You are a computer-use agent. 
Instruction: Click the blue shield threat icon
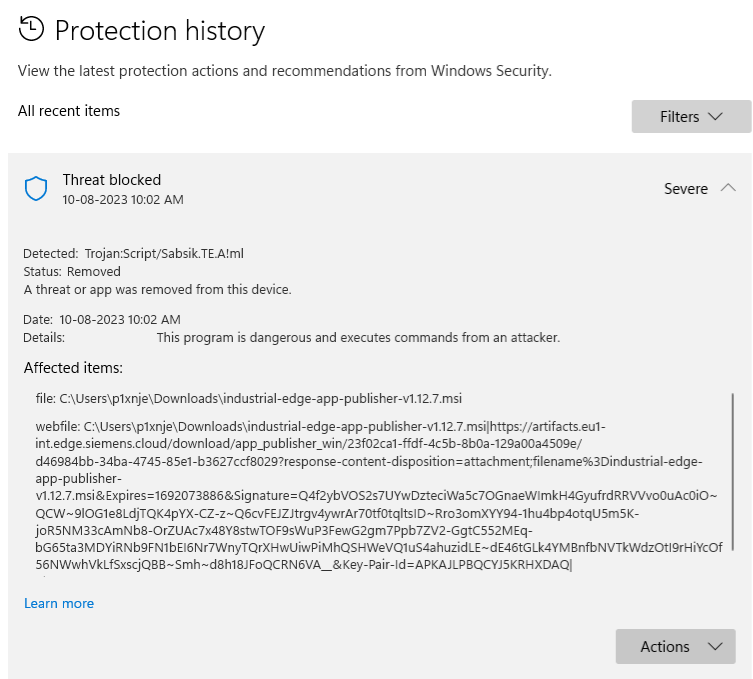36,188
